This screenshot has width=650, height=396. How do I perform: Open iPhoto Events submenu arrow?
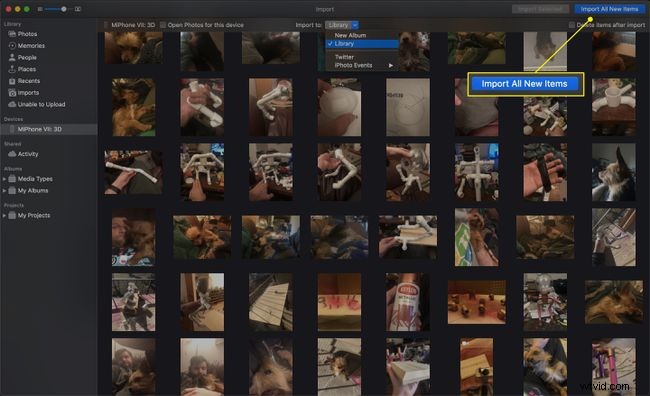(x=390, y=65)
